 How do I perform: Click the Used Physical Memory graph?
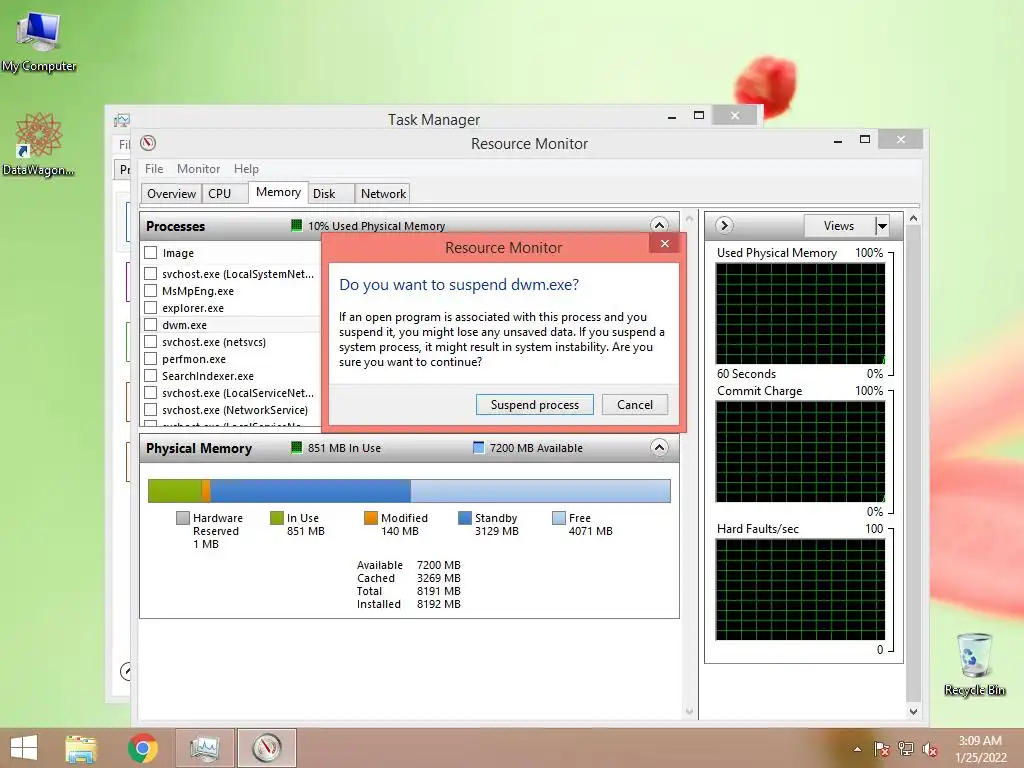pos(800,313)
